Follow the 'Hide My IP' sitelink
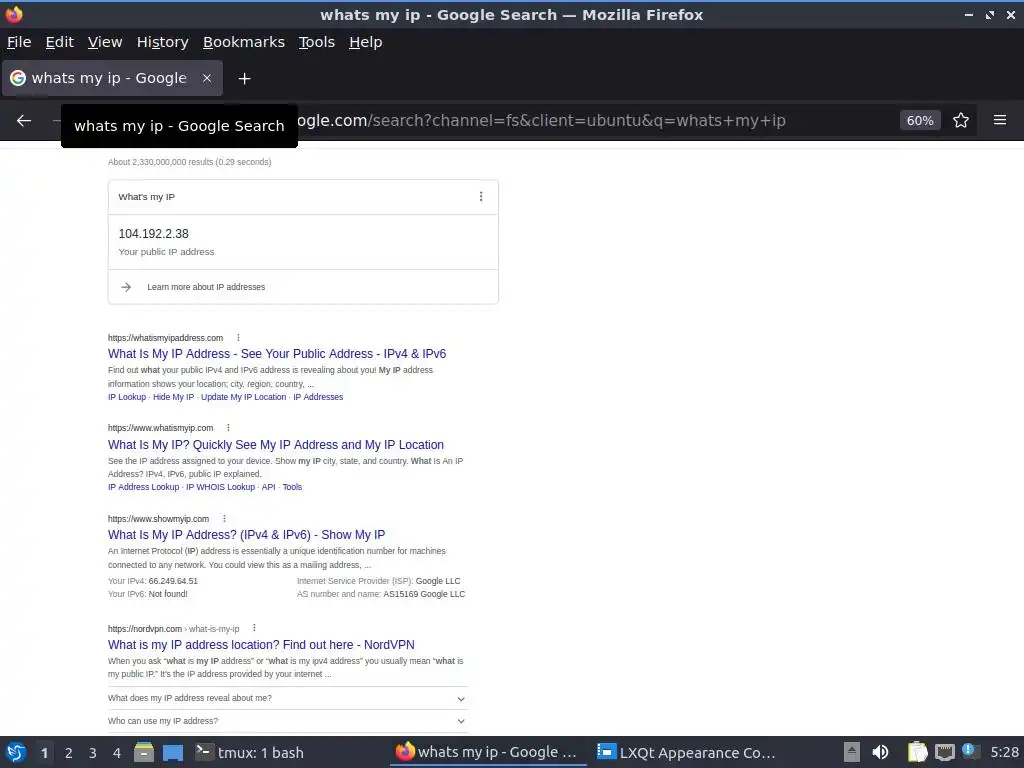Screen dimensions: 1024x768 pyautogui.click(x=173, y=397)
